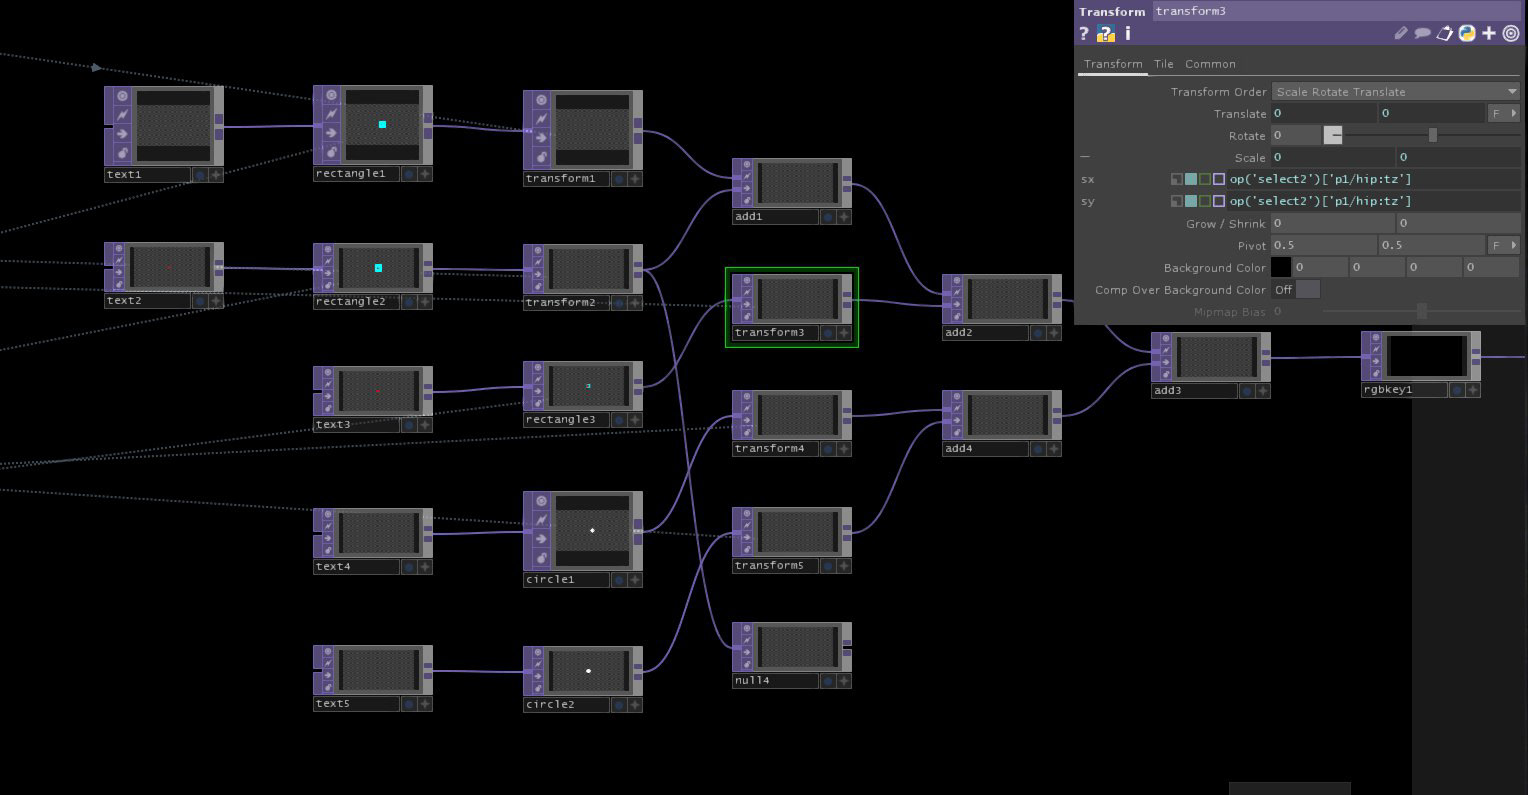Click the transform5 node name label

coord(775,566)
